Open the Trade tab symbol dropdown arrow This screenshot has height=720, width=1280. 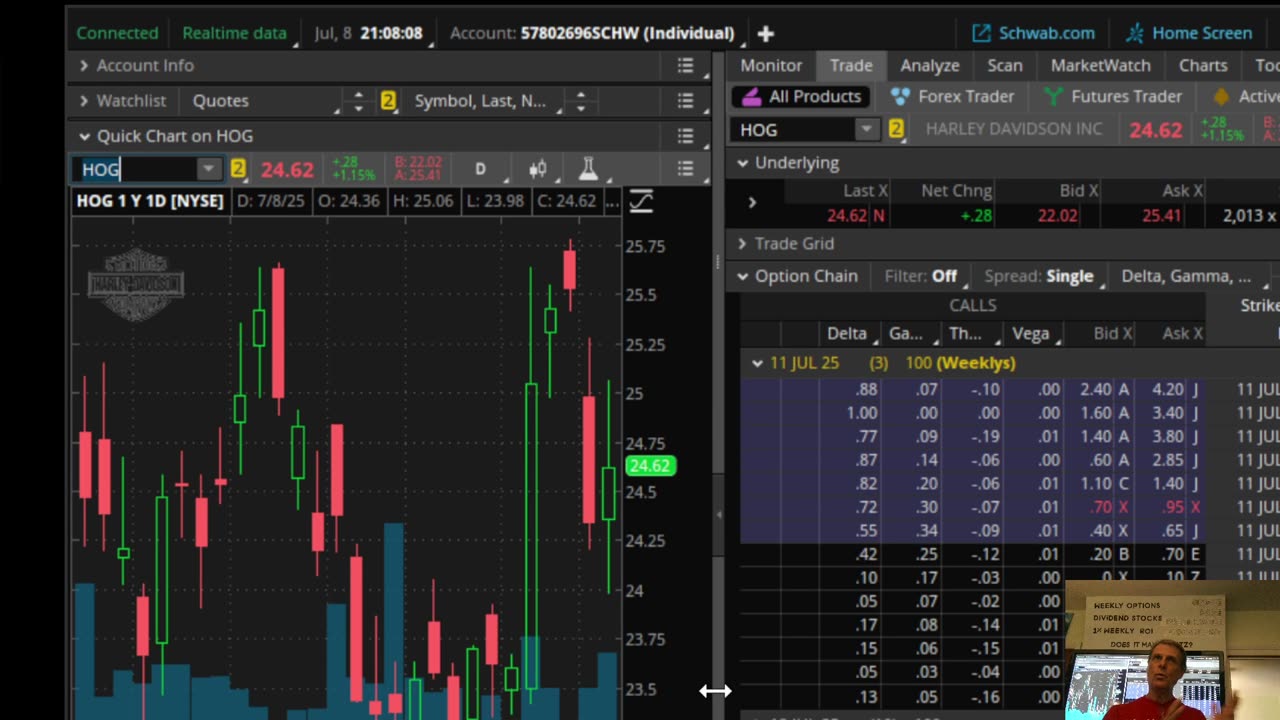(866, 129)
